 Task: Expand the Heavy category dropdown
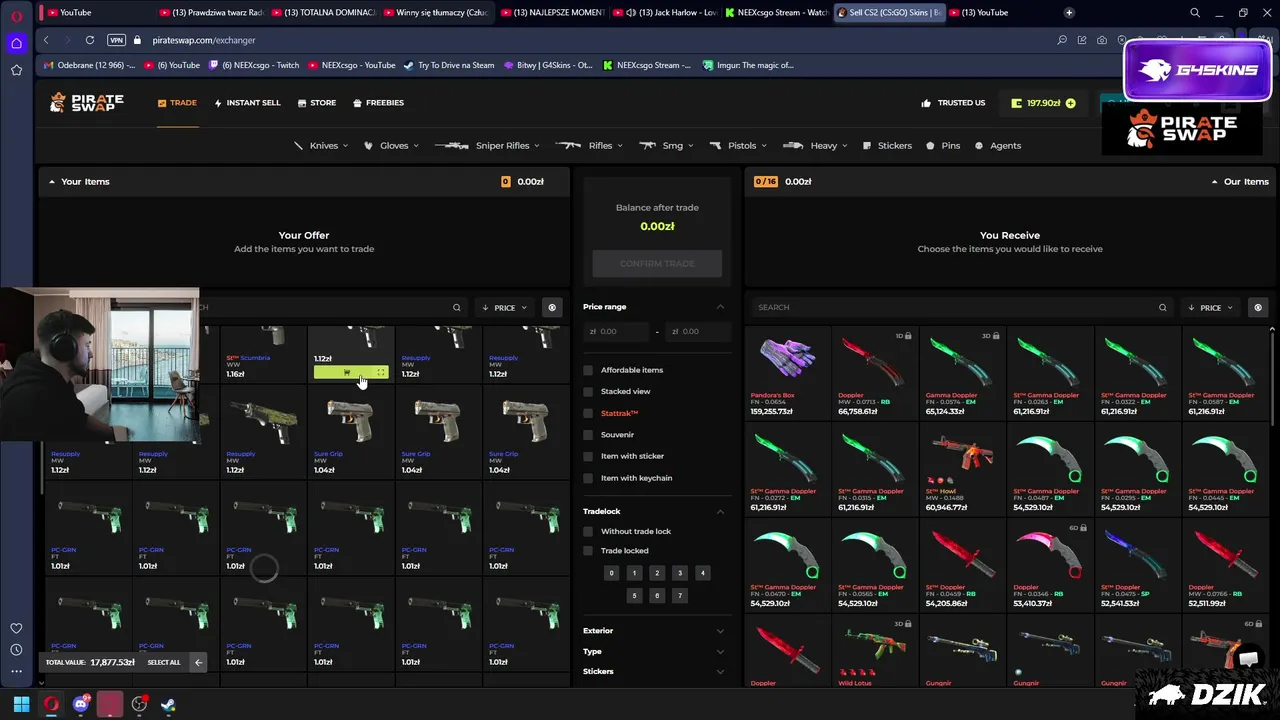pos(815,146)
